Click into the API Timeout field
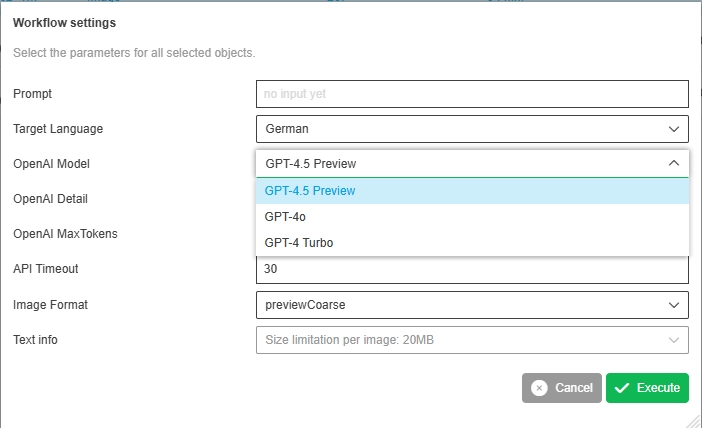This screenshot has height=428, width=702. (472, 269)
